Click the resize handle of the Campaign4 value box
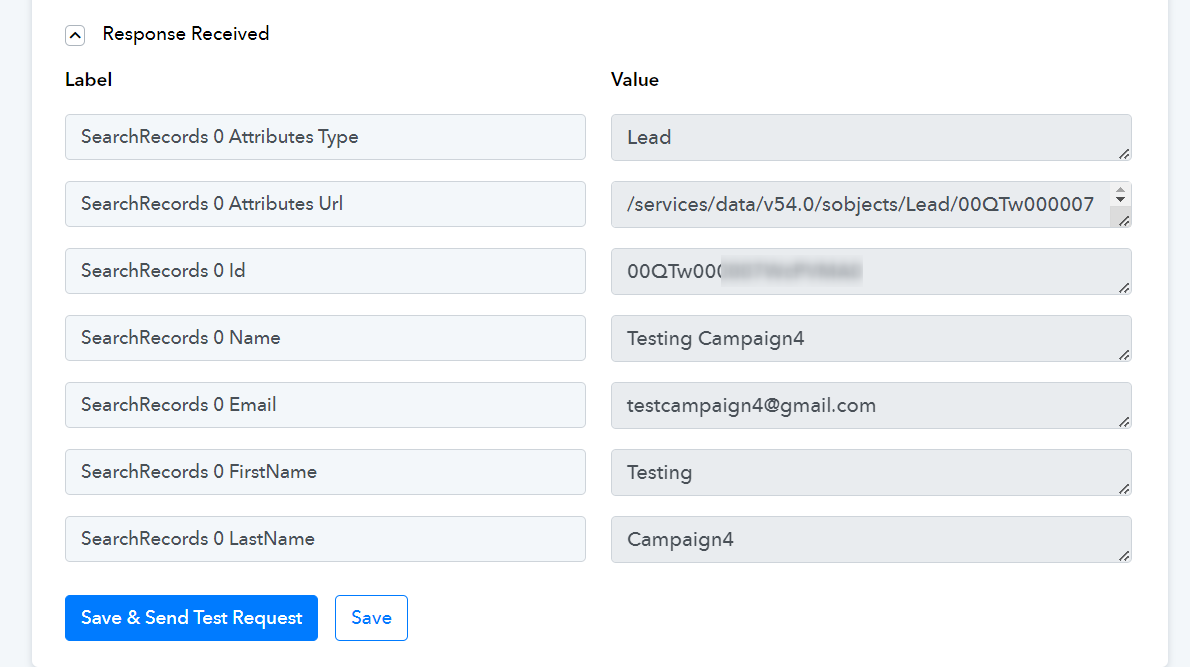The height and width of the screenshot is (667, 1190). coord(1124,556)
